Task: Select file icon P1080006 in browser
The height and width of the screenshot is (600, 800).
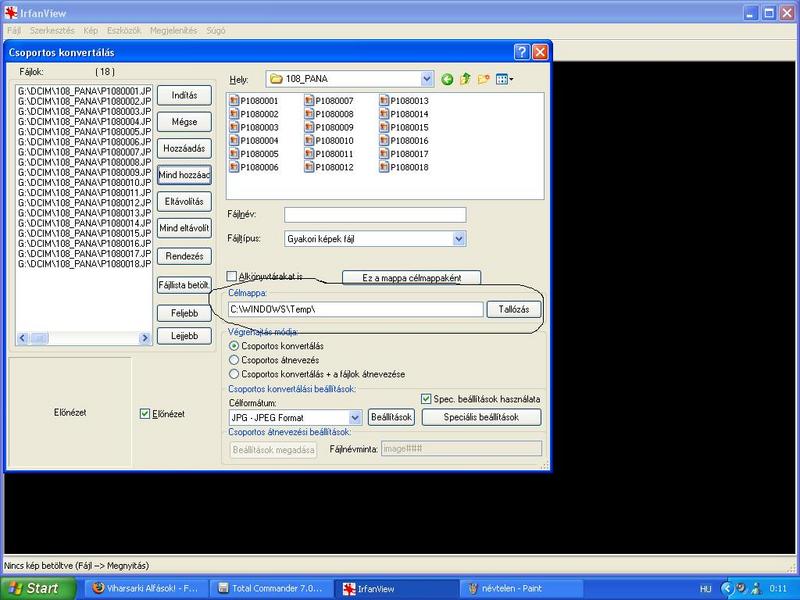Action: [x=234, y=167]
